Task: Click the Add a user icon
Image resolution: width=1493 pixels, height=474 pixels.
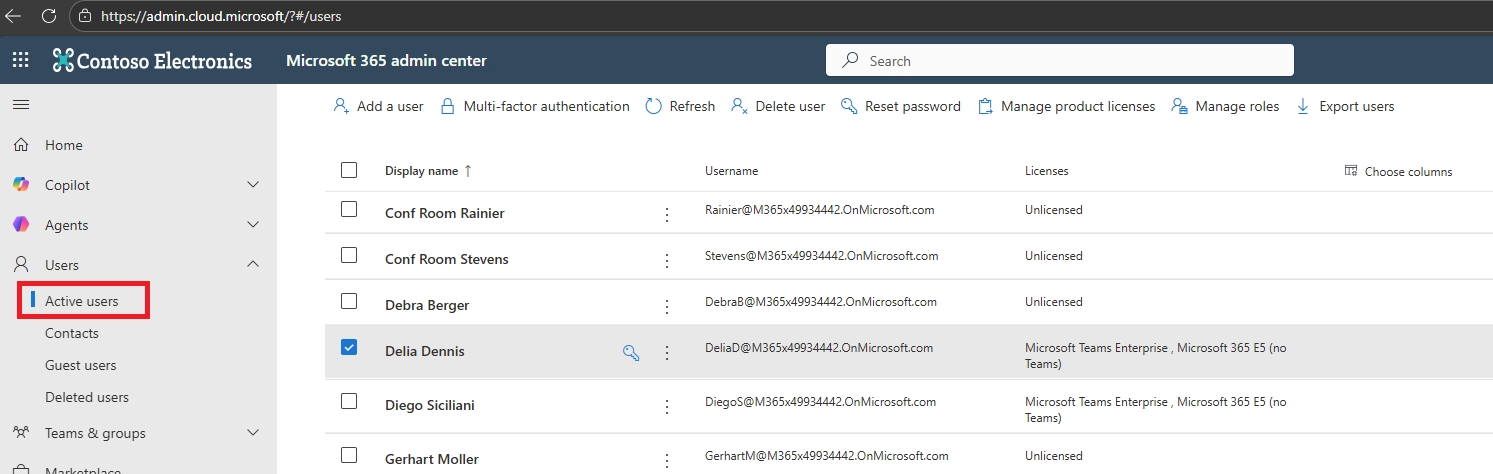Action: [x=341, y=106]
